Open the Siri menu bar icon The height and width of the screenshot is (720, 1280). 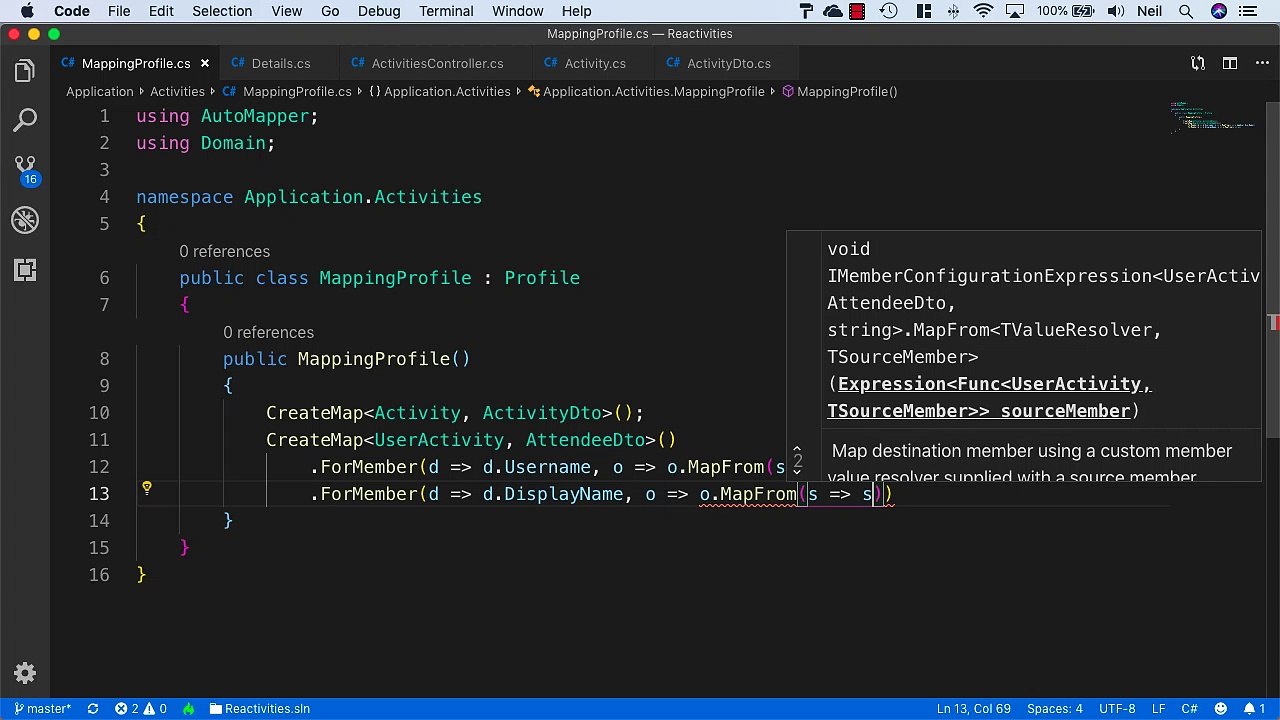(x=1219, y=11)
